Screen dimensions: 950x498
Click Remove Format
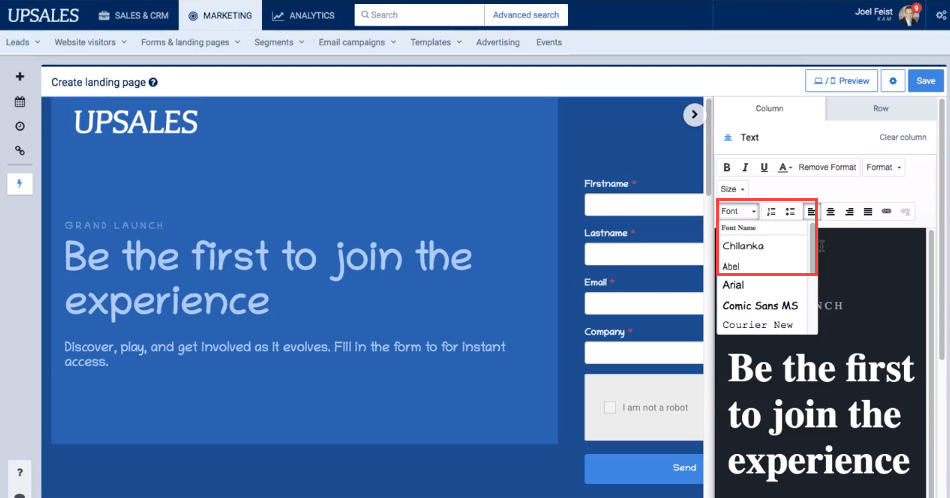pos(827,167)
